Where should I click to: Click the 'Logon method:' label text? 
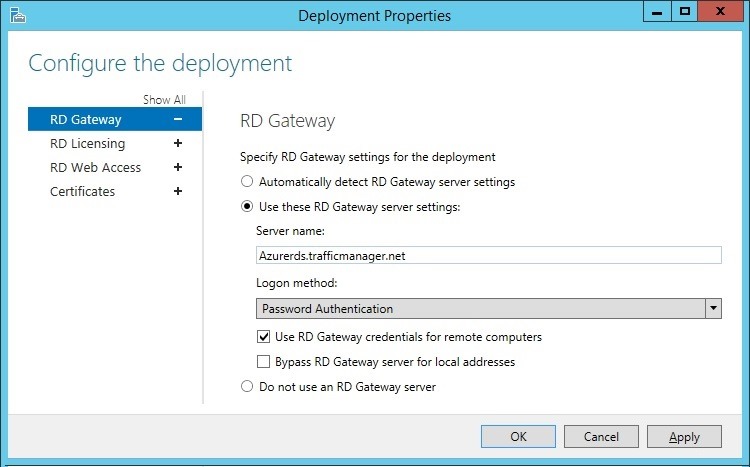coord(297,283)
